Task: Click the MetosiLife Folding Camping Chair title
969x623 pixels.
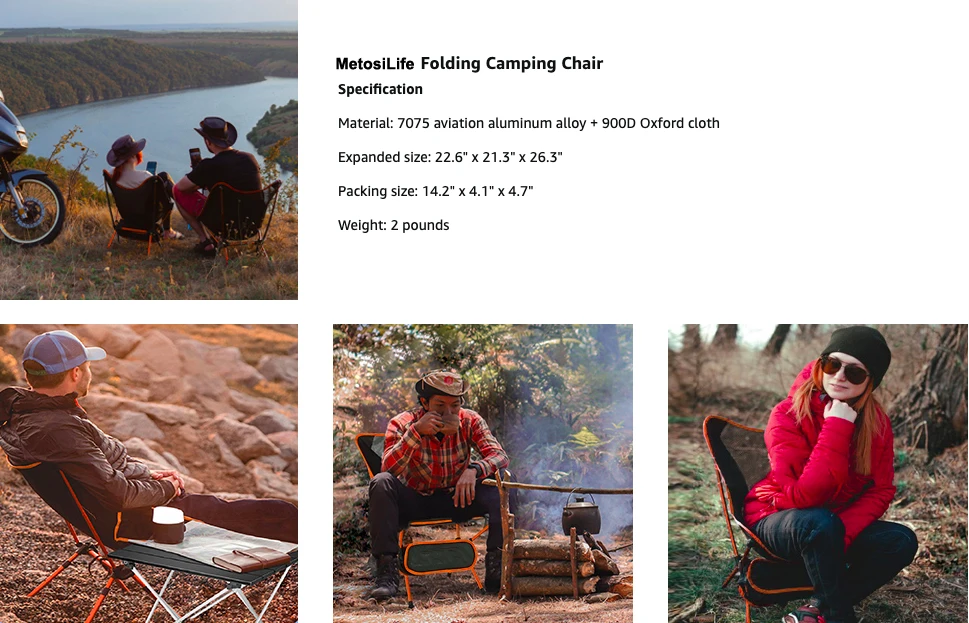Action: tap(469, 63)
